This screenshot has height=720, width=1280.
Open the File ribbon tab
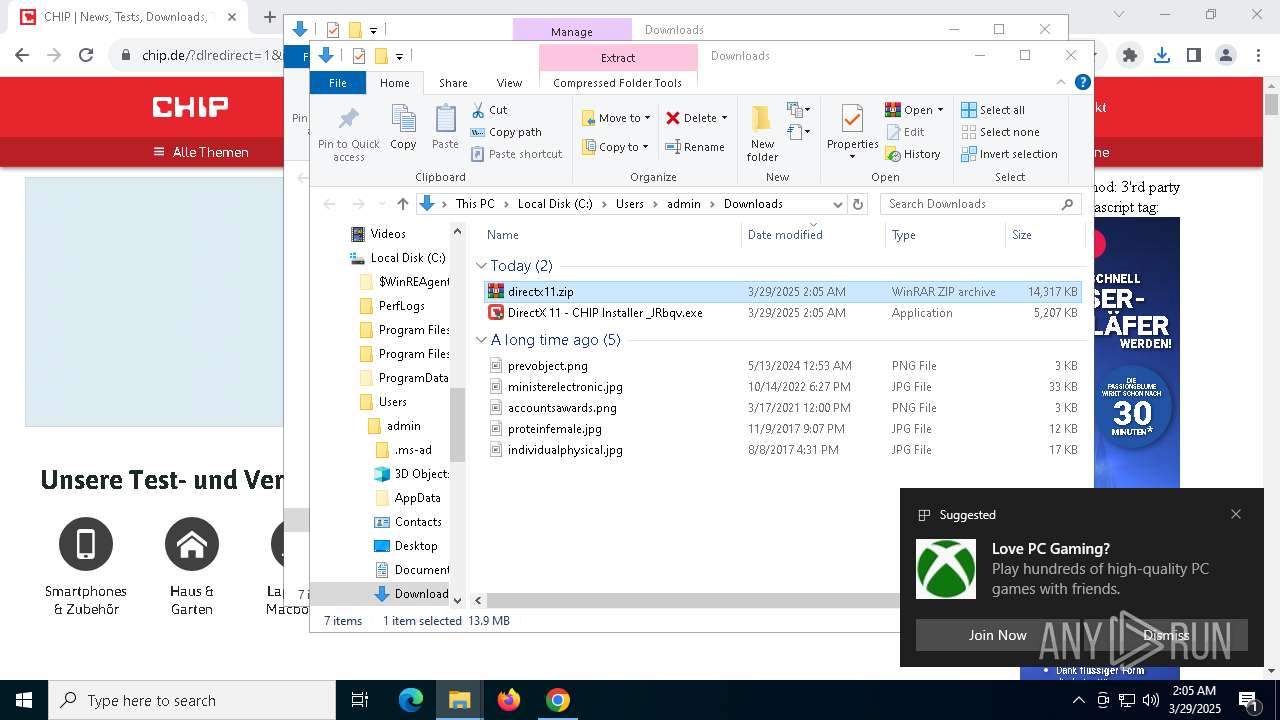(x=338, y=83)
